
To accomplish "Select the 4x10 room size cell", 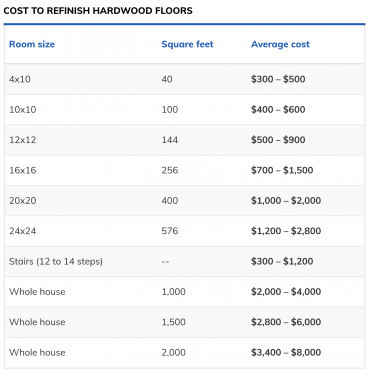I will [x=20, y=79].
